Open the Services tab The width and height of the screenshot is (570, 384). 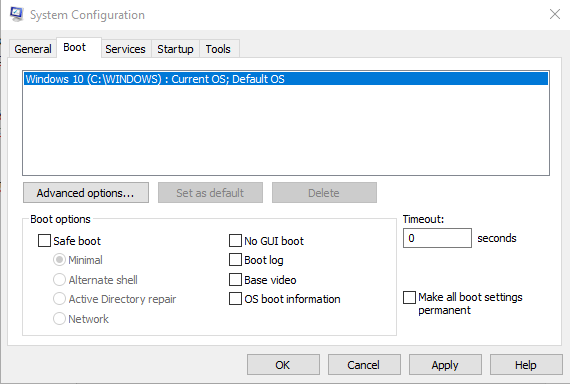(125, 49)
